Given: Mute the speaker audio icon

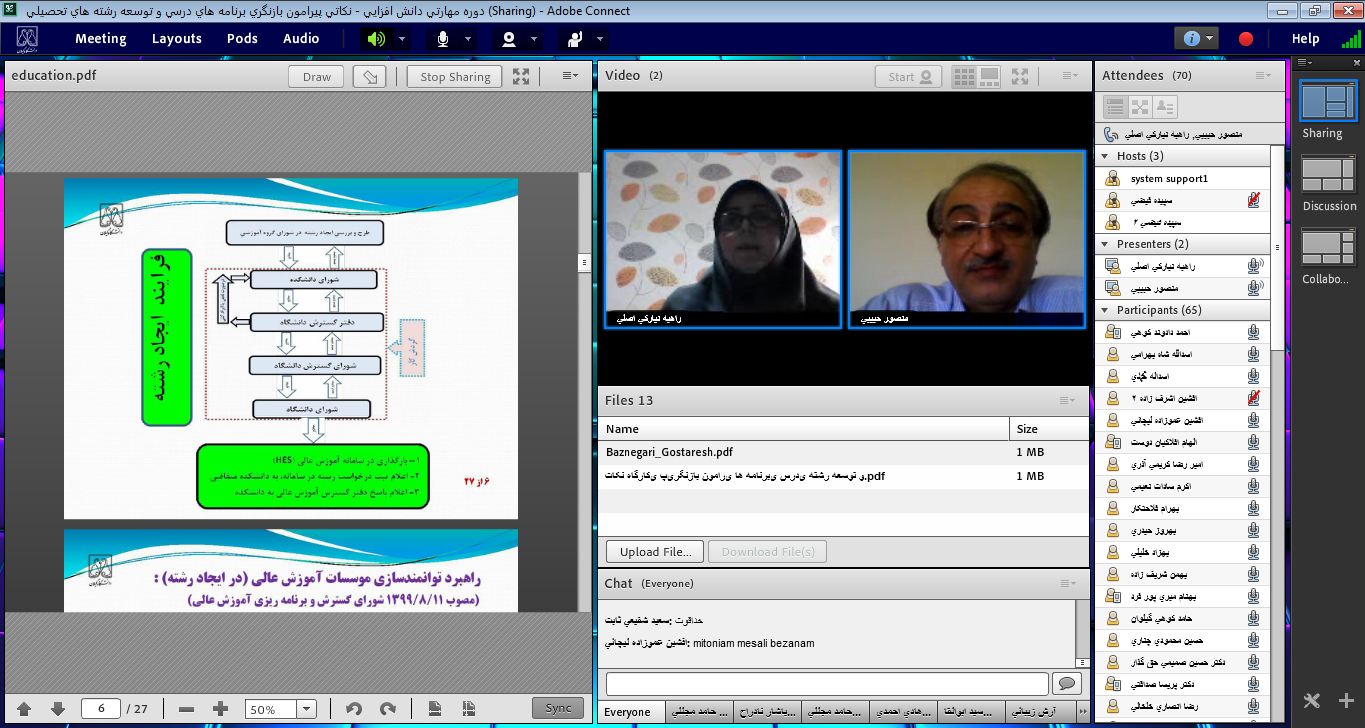Looking at the screenshot, I should click(x=376, y=39).
